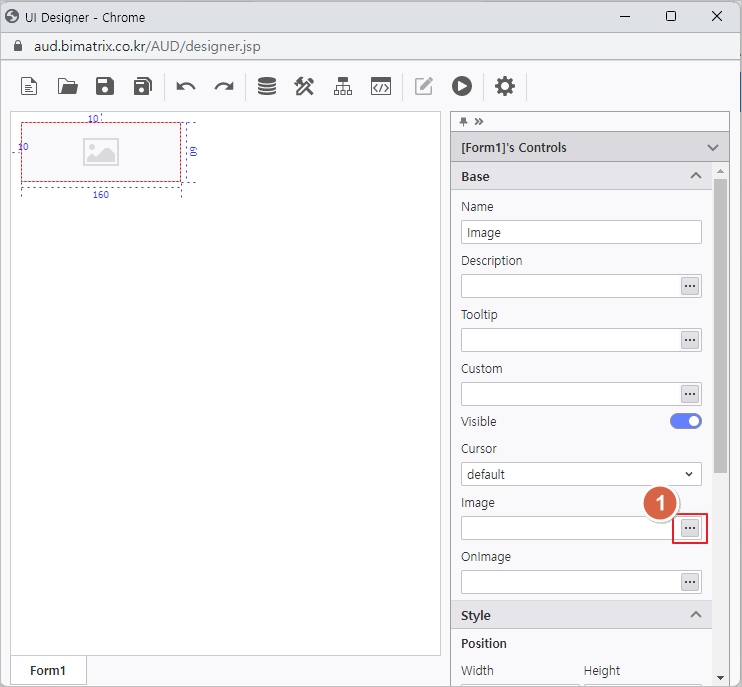The height and width of the screenshot is (687, 742).
Task: Open a file with the folder icon
Action: tap(68, 86)
